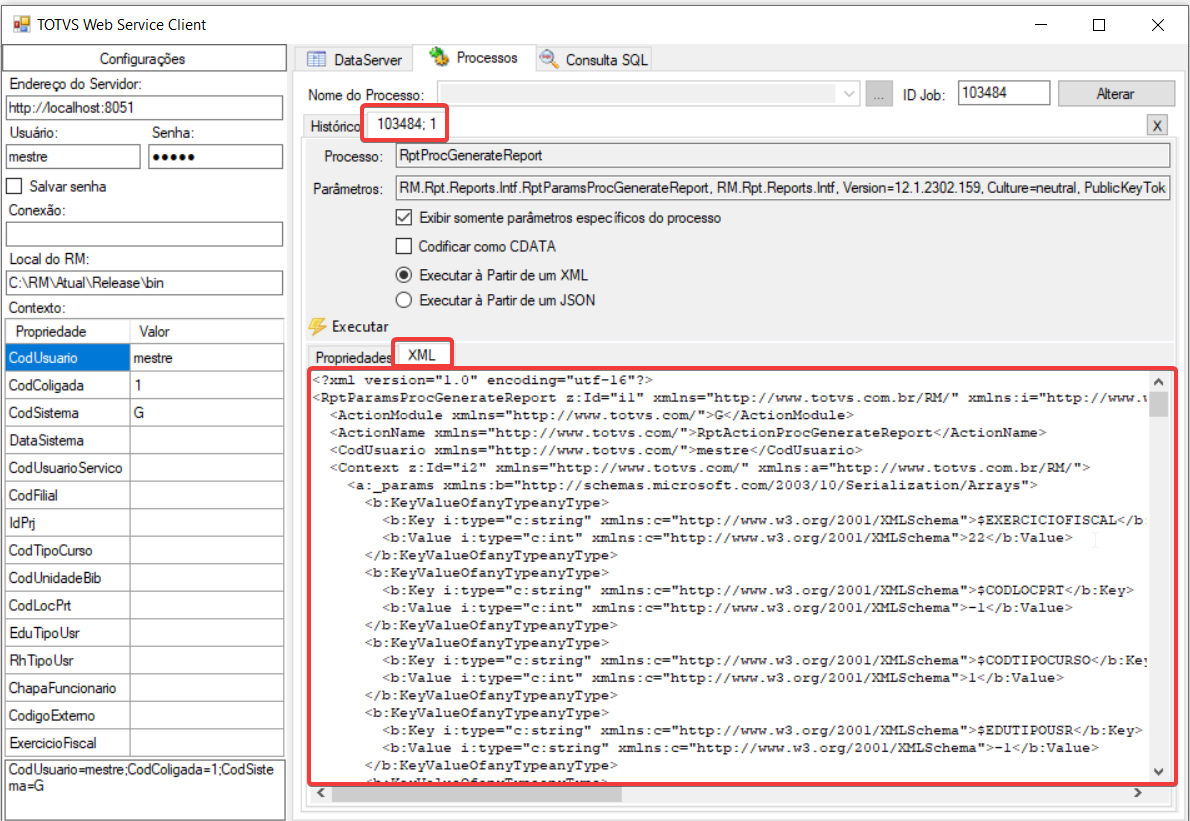Click the vertical scrollbar thumb in XML pane
Image resolution: width=1190 pixels, height=821 pixels.
pos(1158,404)
